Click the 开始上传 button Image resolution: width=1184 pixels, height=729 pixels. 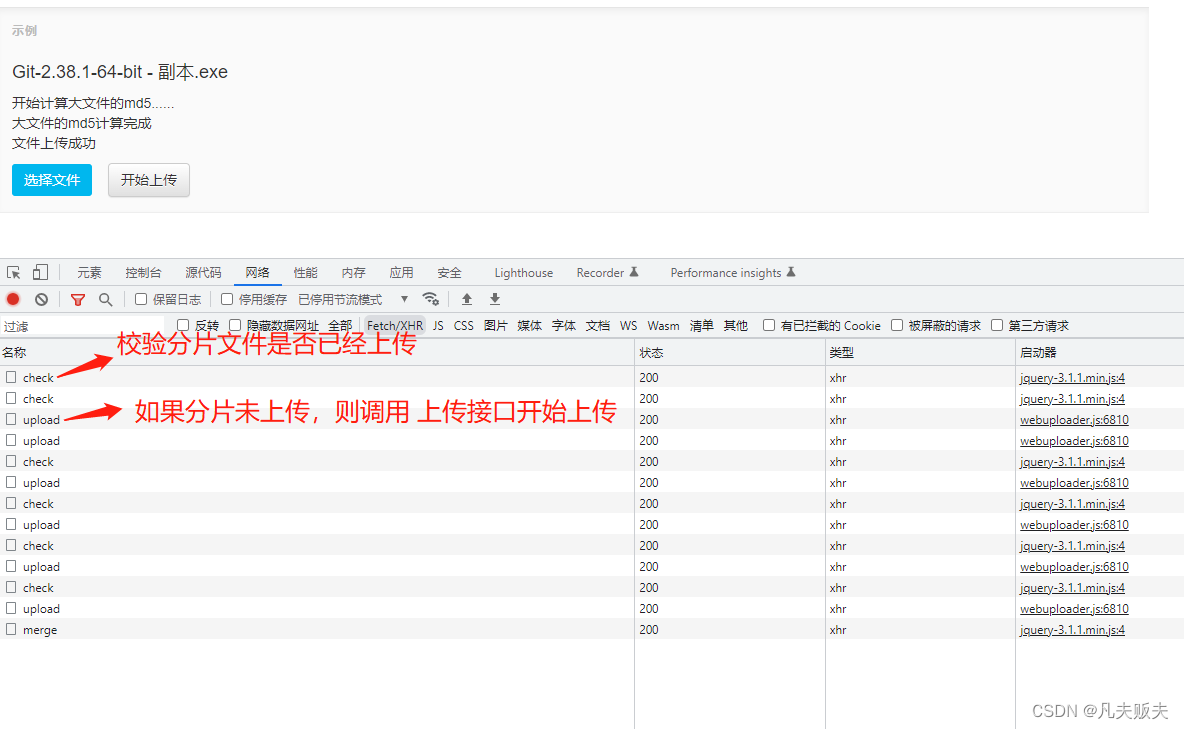point(149,180)
